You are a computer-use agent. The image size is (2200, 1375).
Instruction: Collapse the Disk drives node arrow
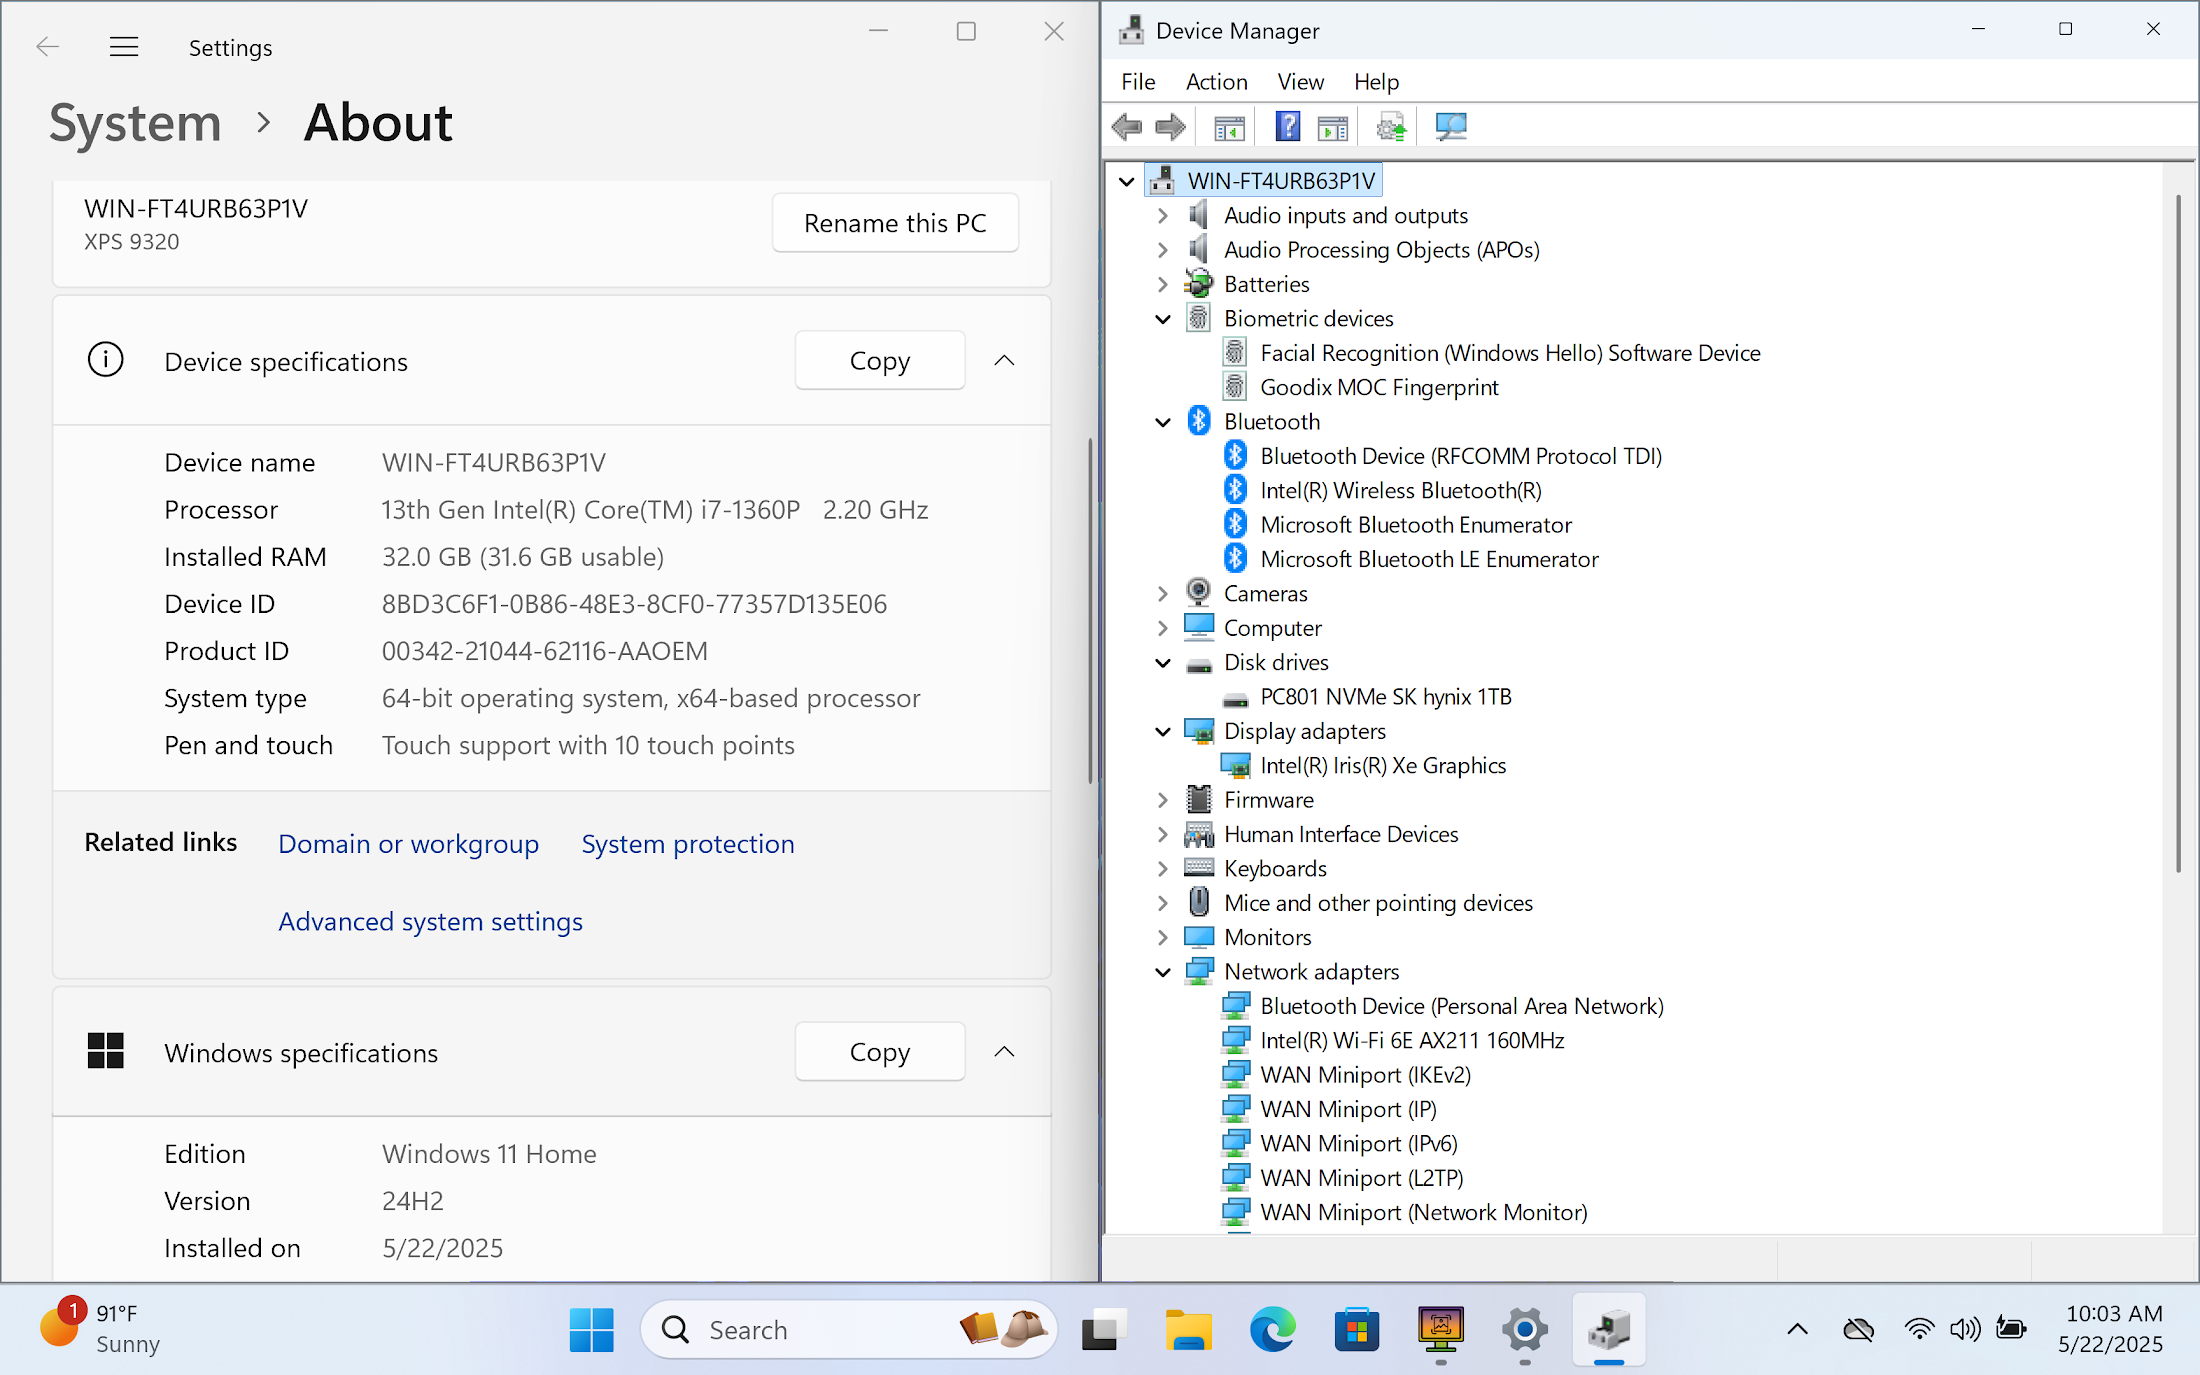click(1162, 663)
